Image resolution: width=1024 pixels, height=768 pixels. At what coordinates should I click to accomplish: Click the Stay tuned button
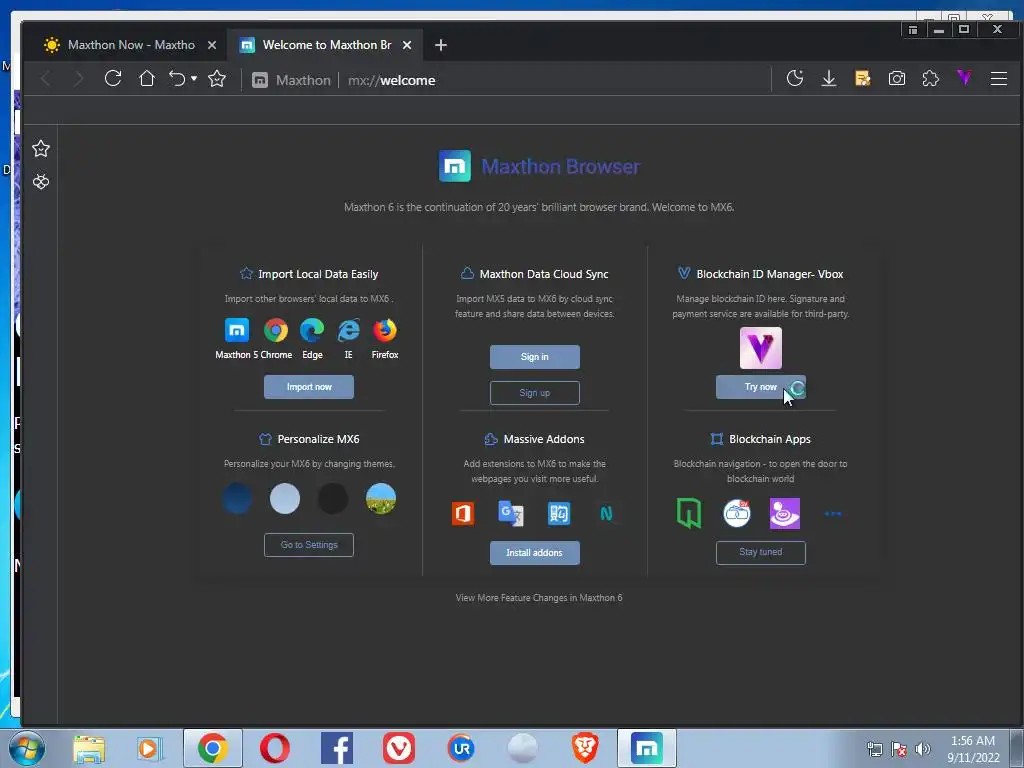[761, 552]
